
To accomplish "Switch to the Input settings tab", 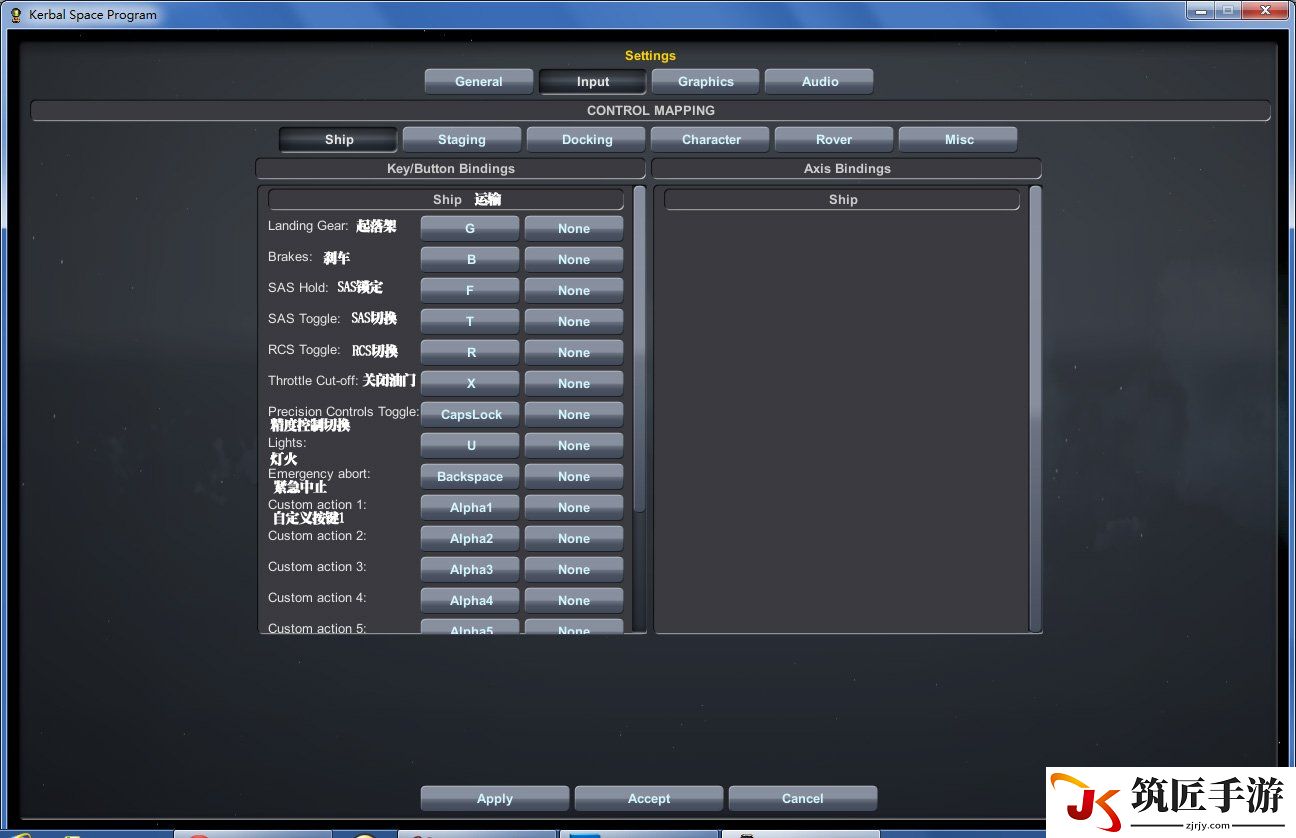I will tap(592, 82).
